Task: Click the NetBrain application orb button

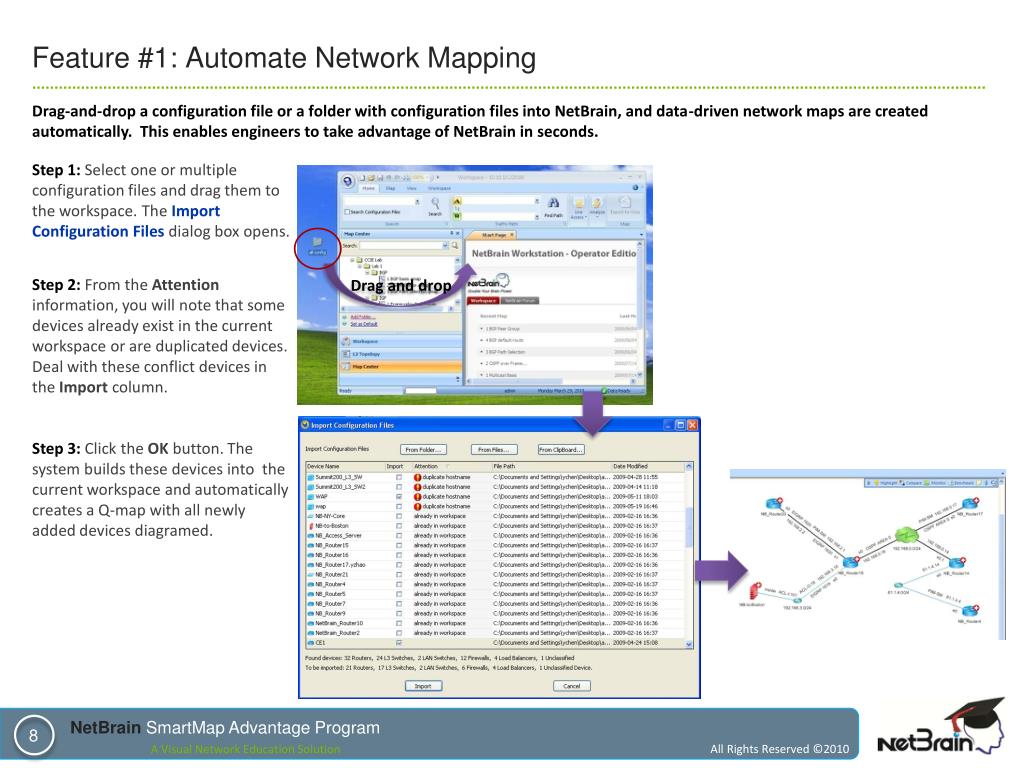Action: click(347, 181)
